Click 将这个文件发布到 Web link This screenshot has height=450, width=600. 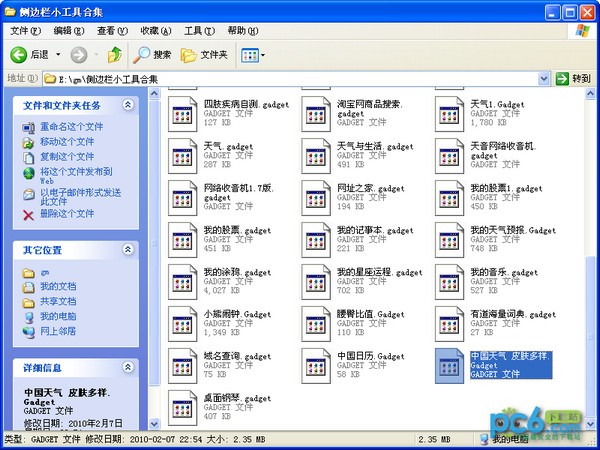tap(76, 175)
